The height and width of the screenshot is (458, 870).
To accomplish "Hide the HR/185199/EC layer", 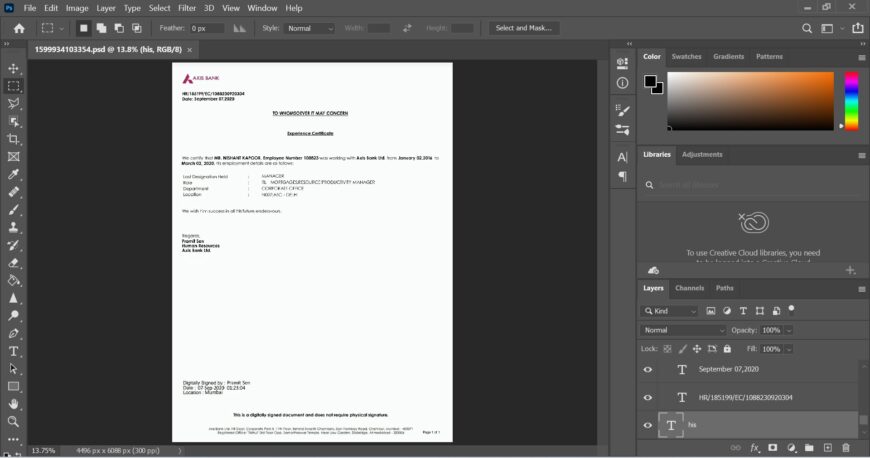I will [648, 397].
